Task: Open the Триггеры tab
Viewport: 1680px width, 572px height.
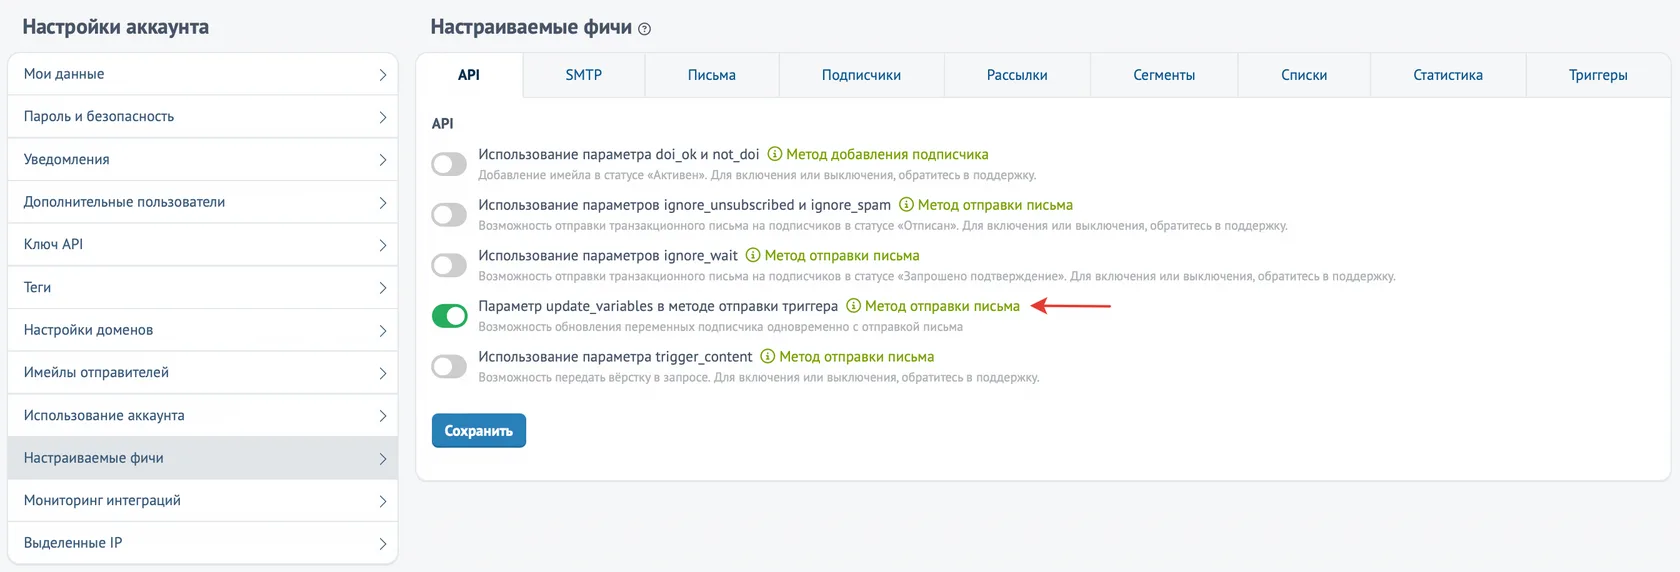Action: [1598, 75]
